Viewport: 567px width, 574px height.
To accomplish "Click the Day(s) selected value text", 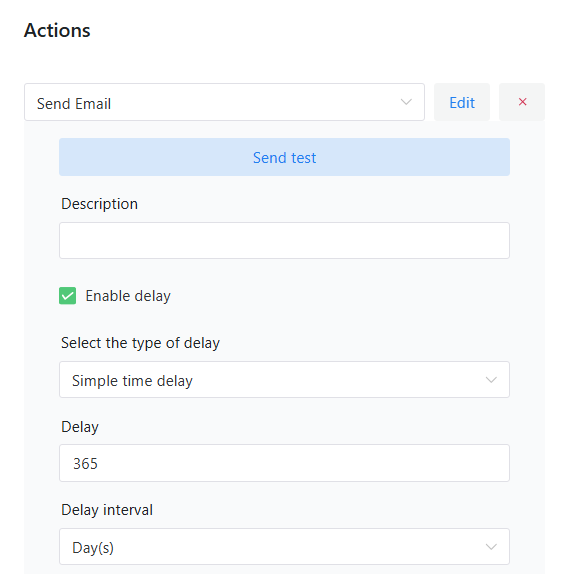I will click(93, 548).
